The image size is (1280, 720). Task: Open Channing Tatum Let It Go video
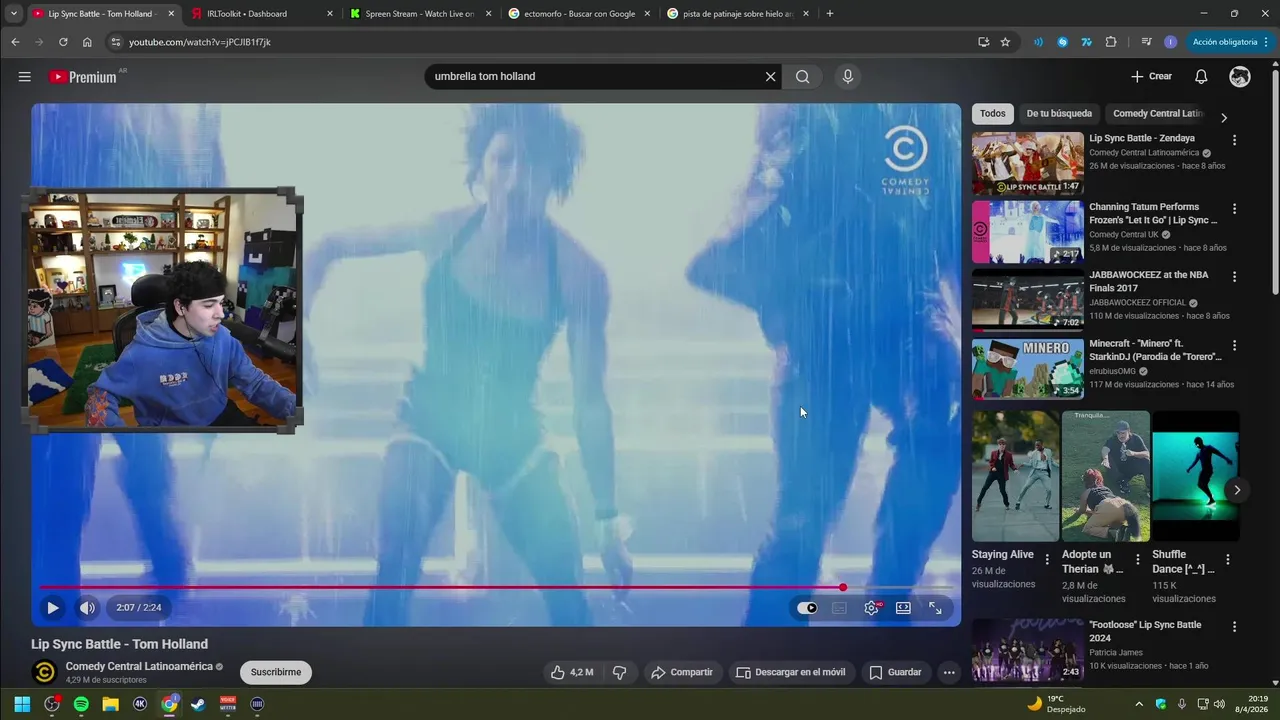coord(1027,232)
